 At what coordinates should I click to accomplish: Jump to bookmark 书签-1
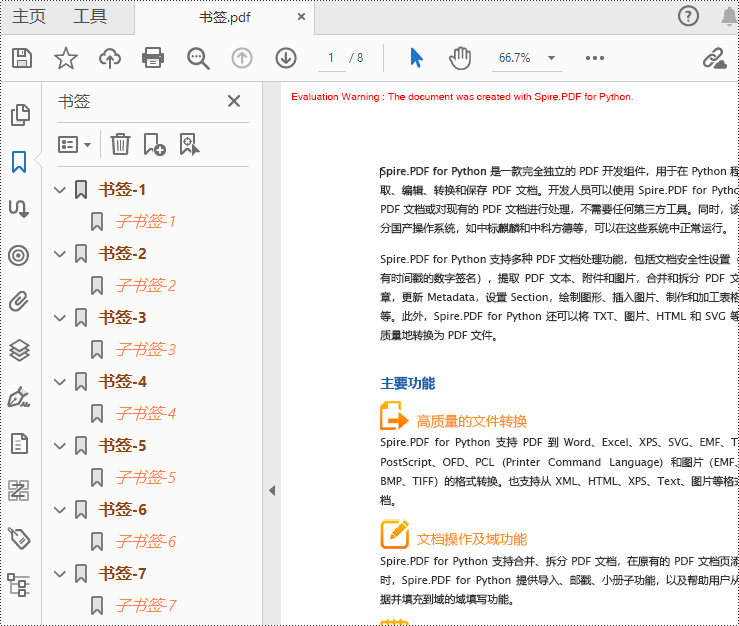point(122,189)
